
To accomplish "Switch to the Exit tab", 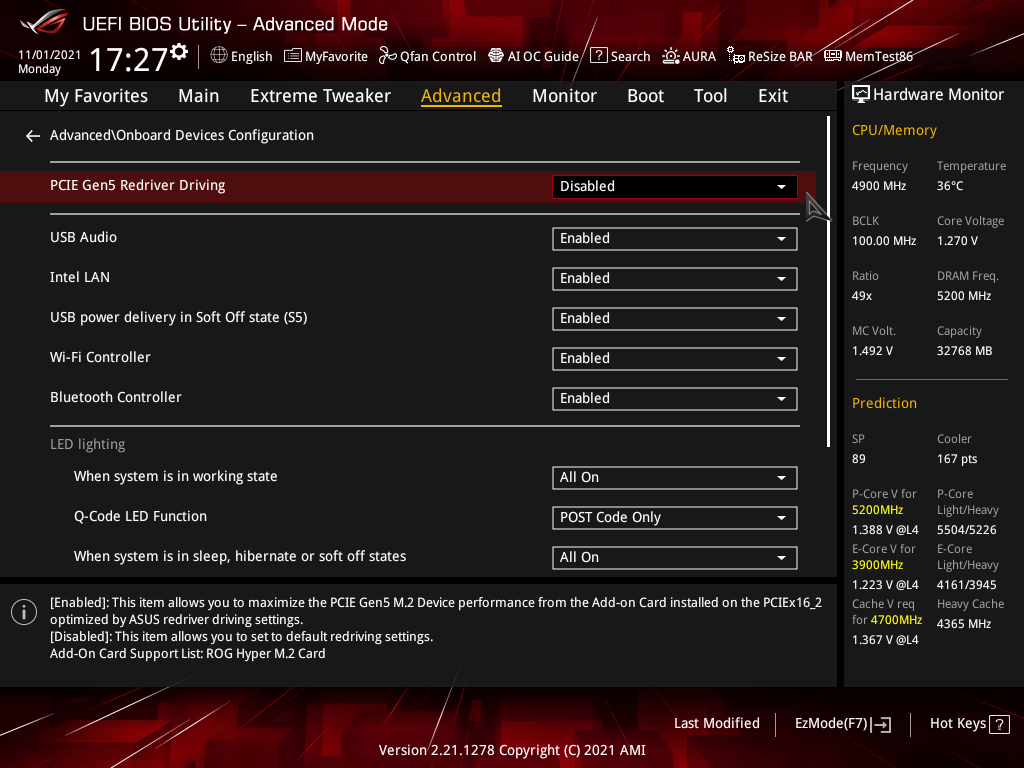I will tap(773, 96).
